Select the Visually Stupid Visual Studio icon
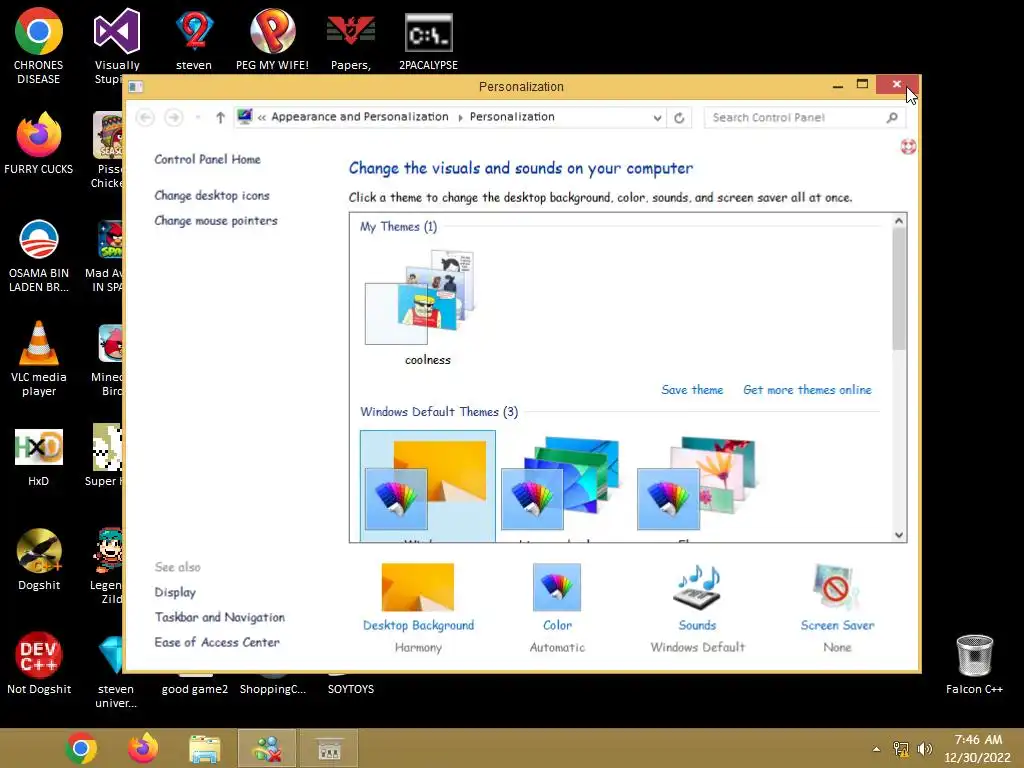The width and height of the screenshot is (1024, 768). tap(117, 46)
